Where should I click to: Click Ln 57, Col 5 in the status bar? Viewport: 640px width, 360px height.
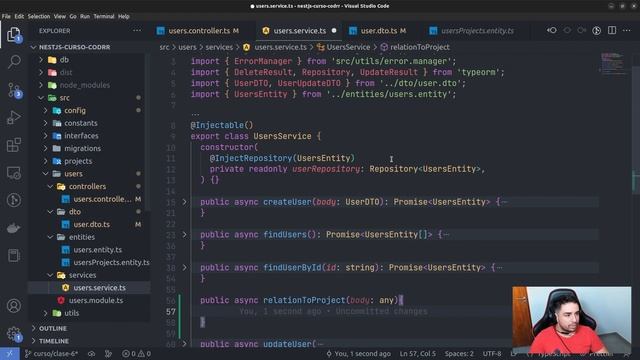[x=418, y=353]
